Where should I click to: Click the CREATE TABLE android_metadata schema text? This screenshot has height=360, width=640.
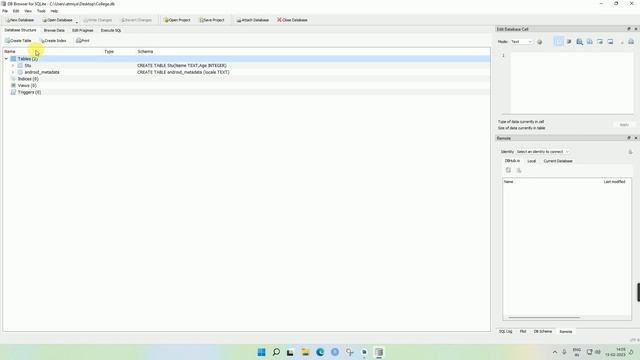(x=183, y=72)
